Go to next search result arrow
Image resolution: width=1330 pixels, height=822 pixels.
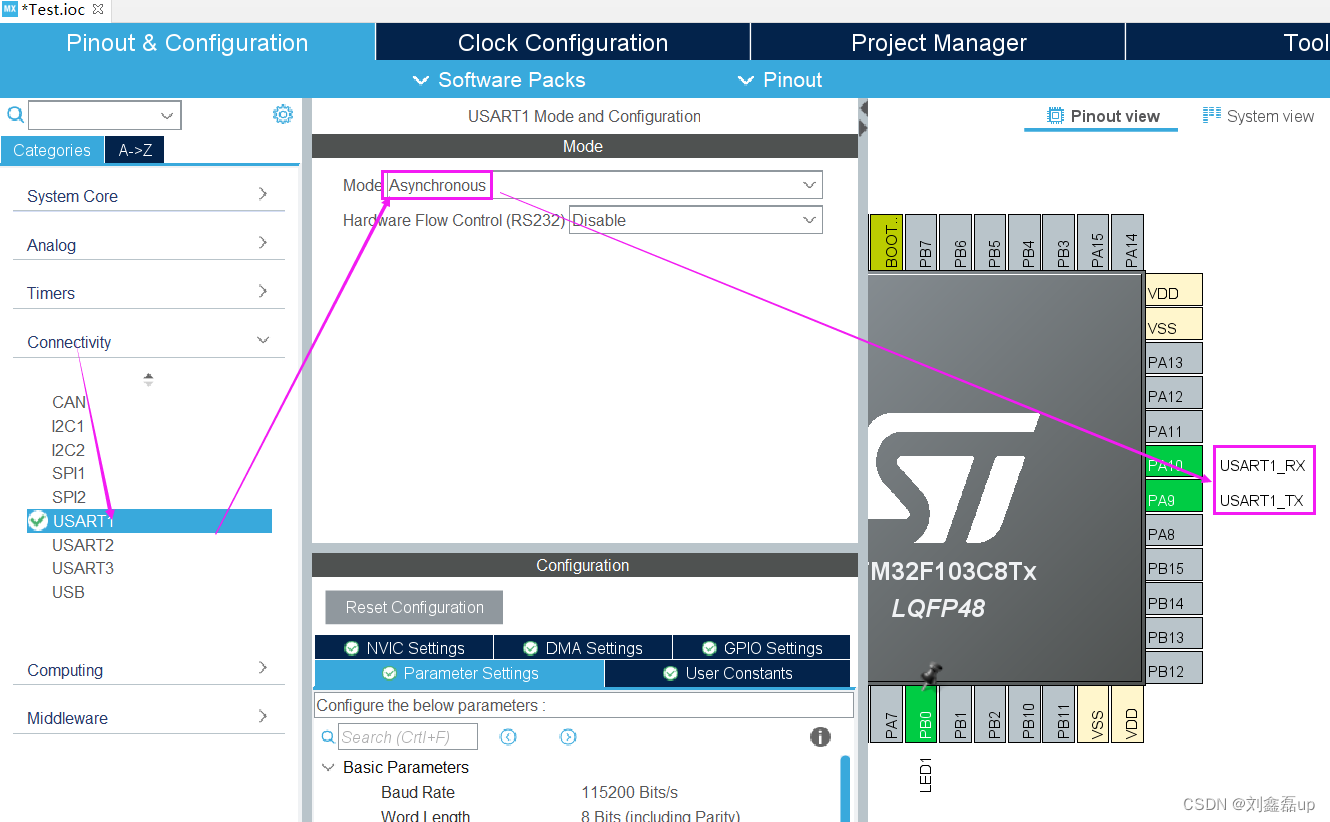[x=568, y=737]
